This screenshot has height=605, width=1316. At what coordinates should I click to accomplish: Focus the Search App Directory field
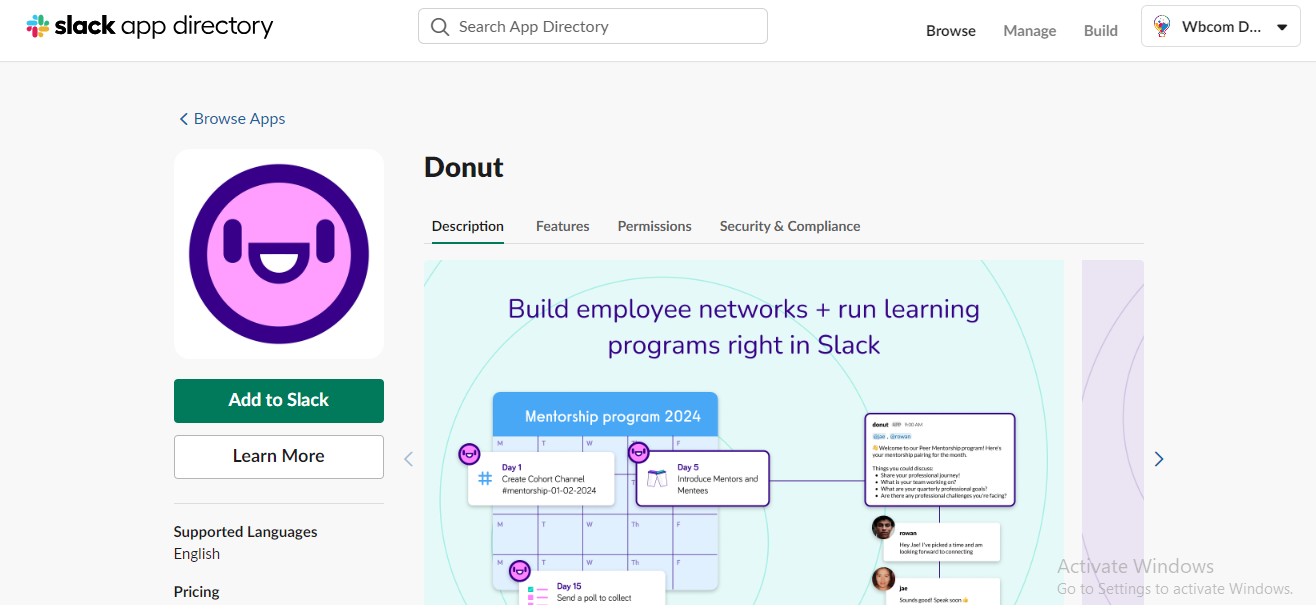593,27
